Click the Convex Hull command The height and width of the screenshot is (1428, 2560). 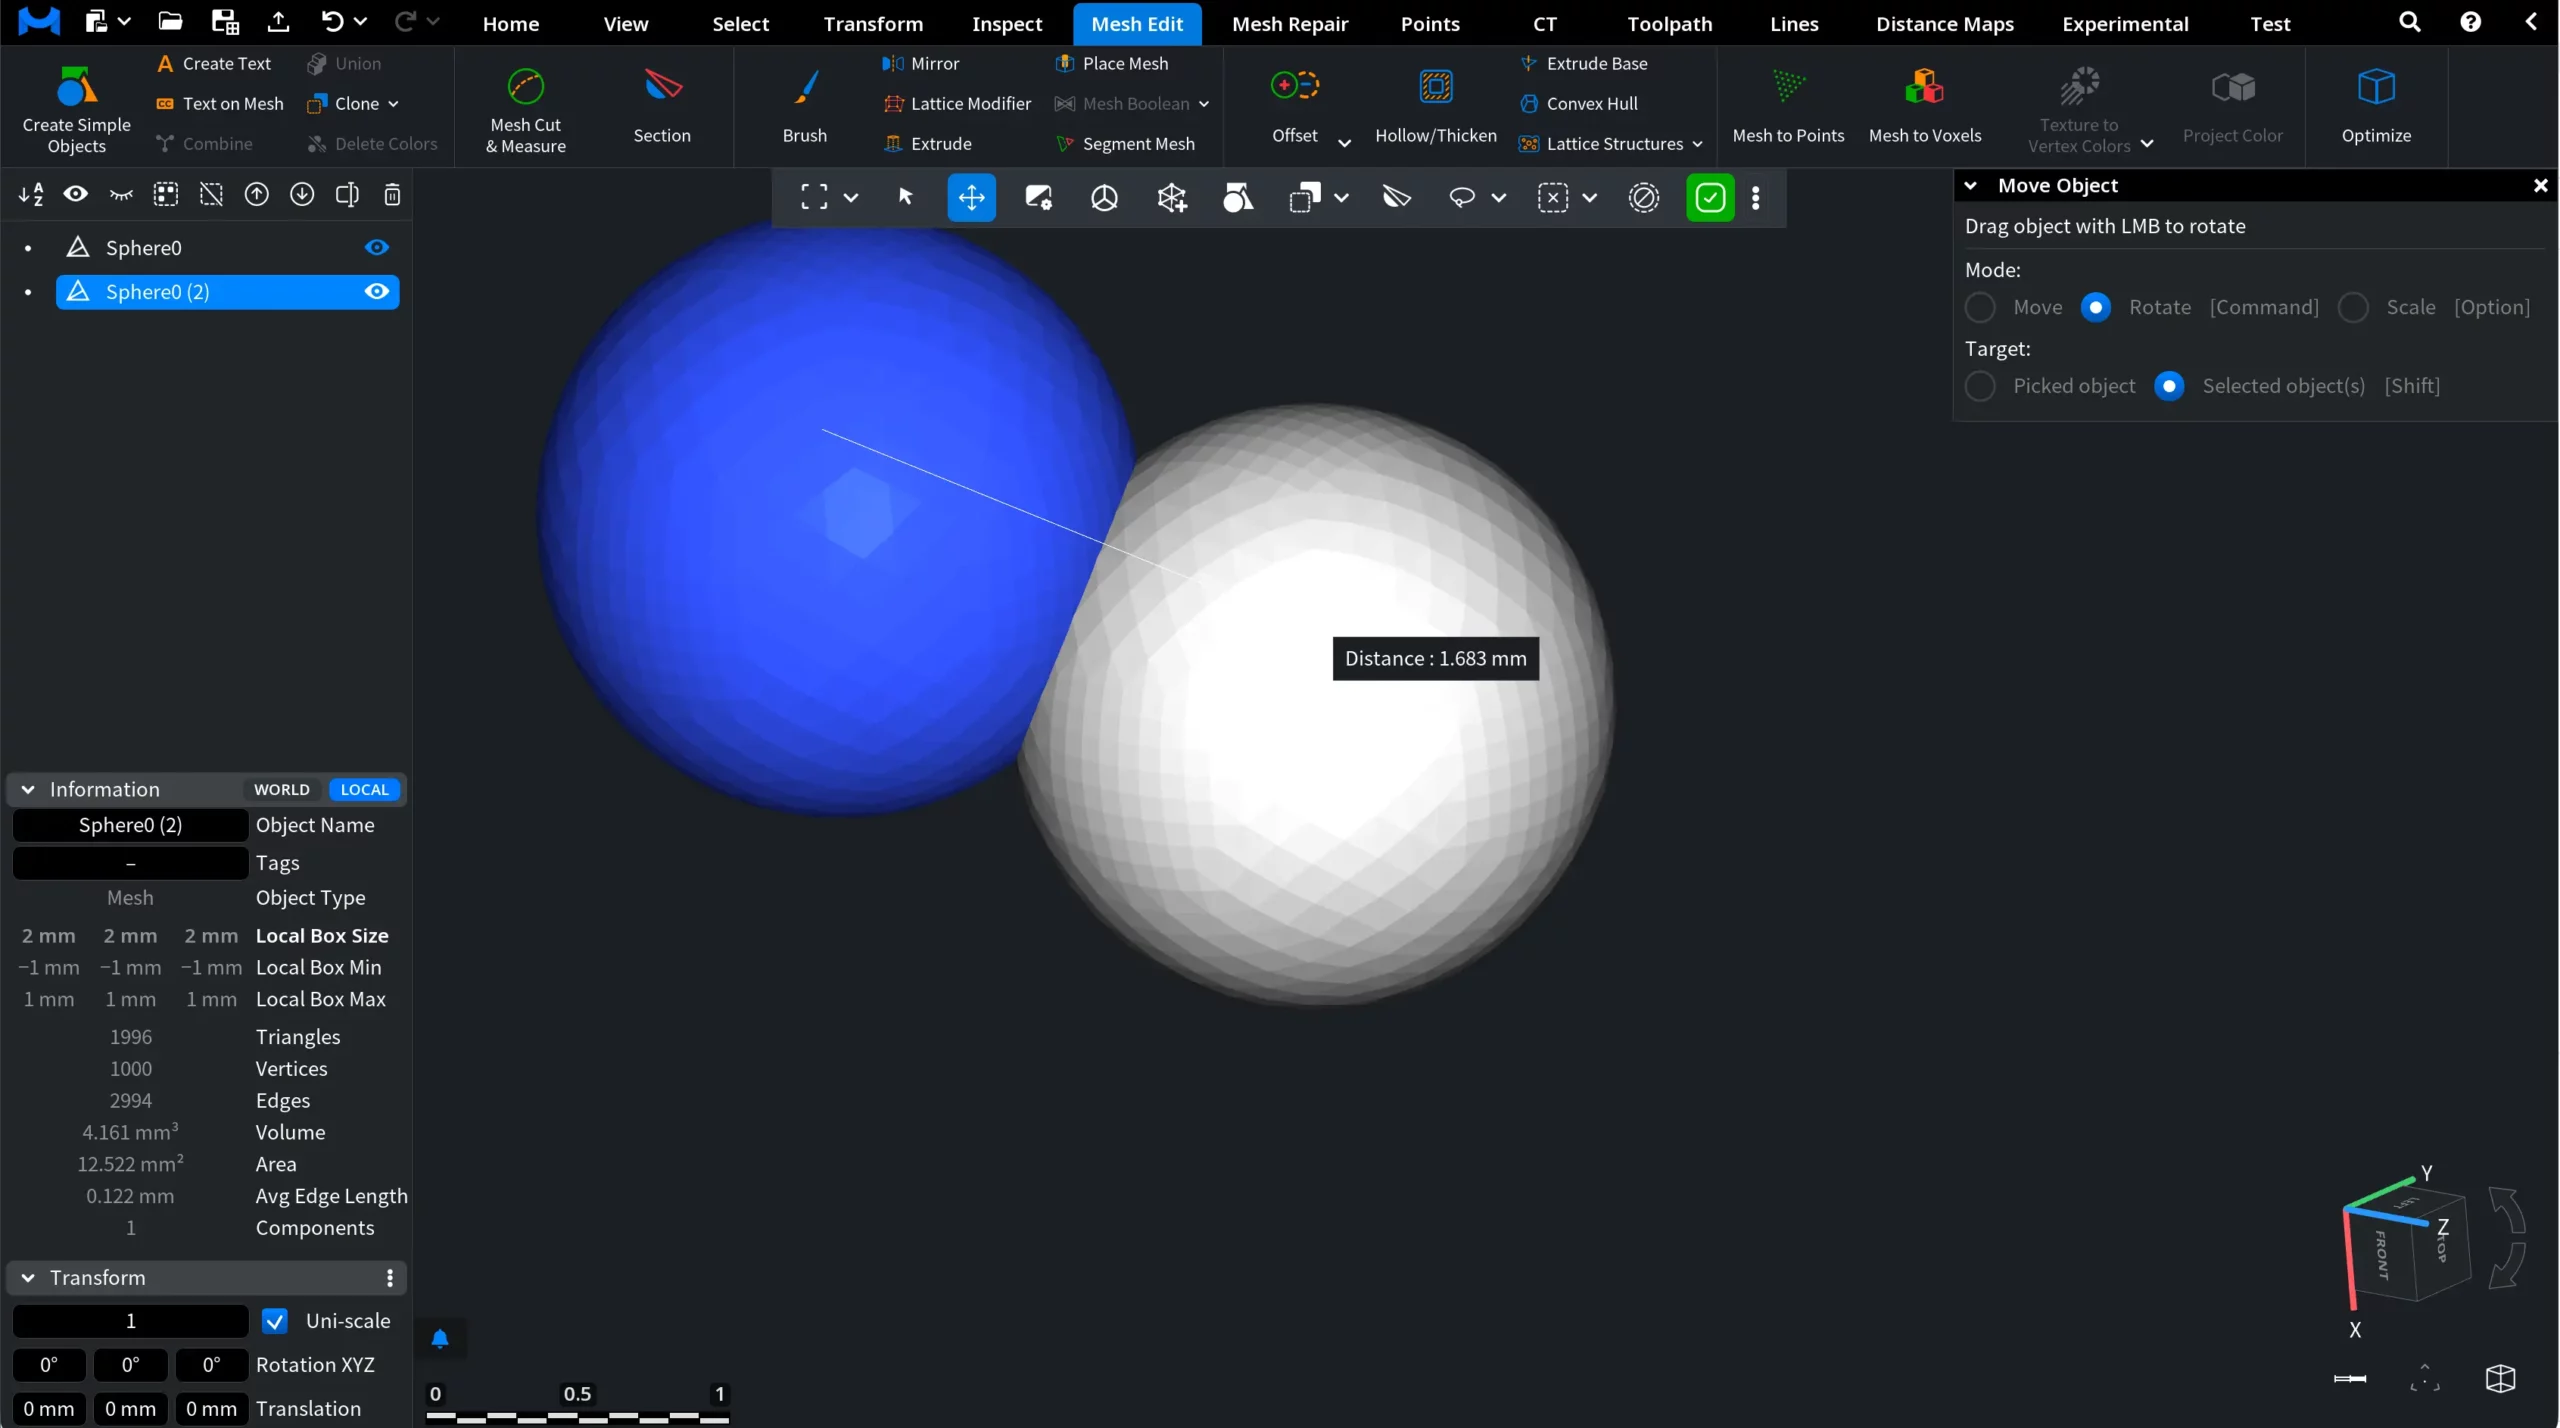point(1592,103)
